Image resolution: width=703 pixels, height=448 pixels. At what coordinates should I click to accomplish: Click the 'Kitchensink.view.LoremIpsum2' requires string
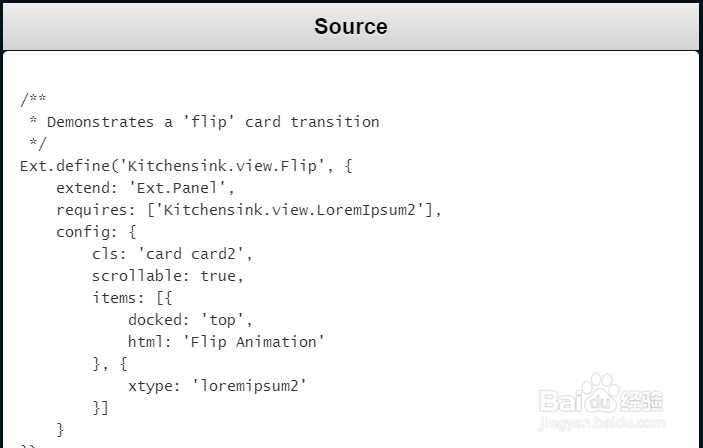(297, 210)
